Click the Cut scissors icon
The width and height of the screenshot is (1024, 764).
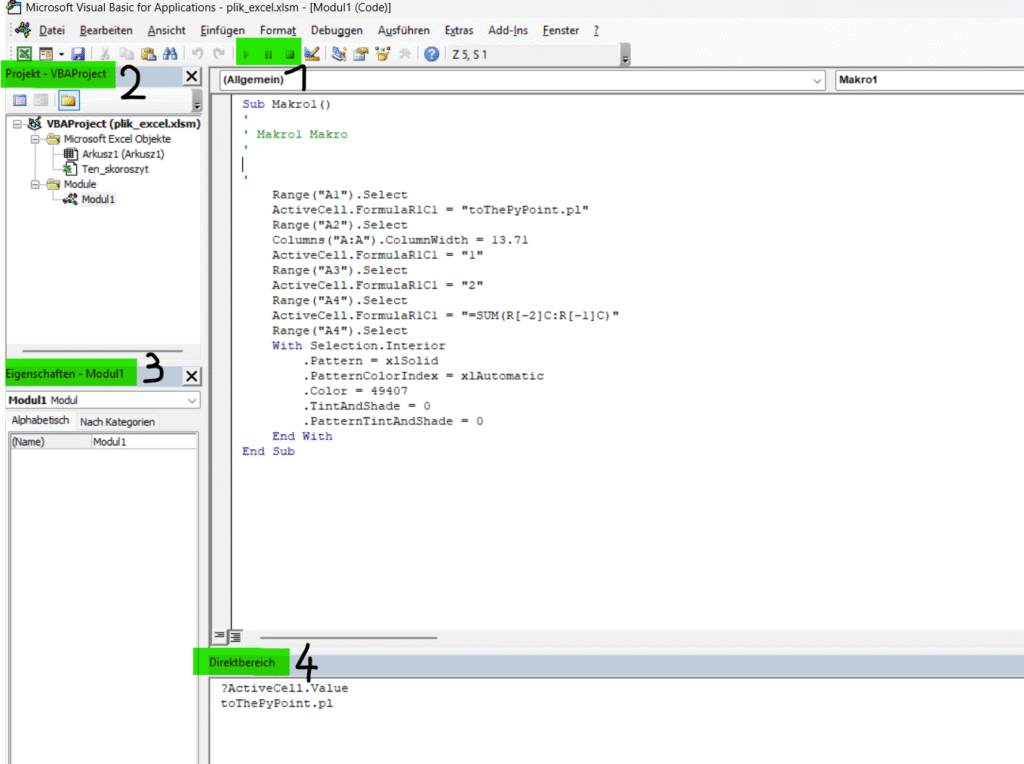(104, 54)
